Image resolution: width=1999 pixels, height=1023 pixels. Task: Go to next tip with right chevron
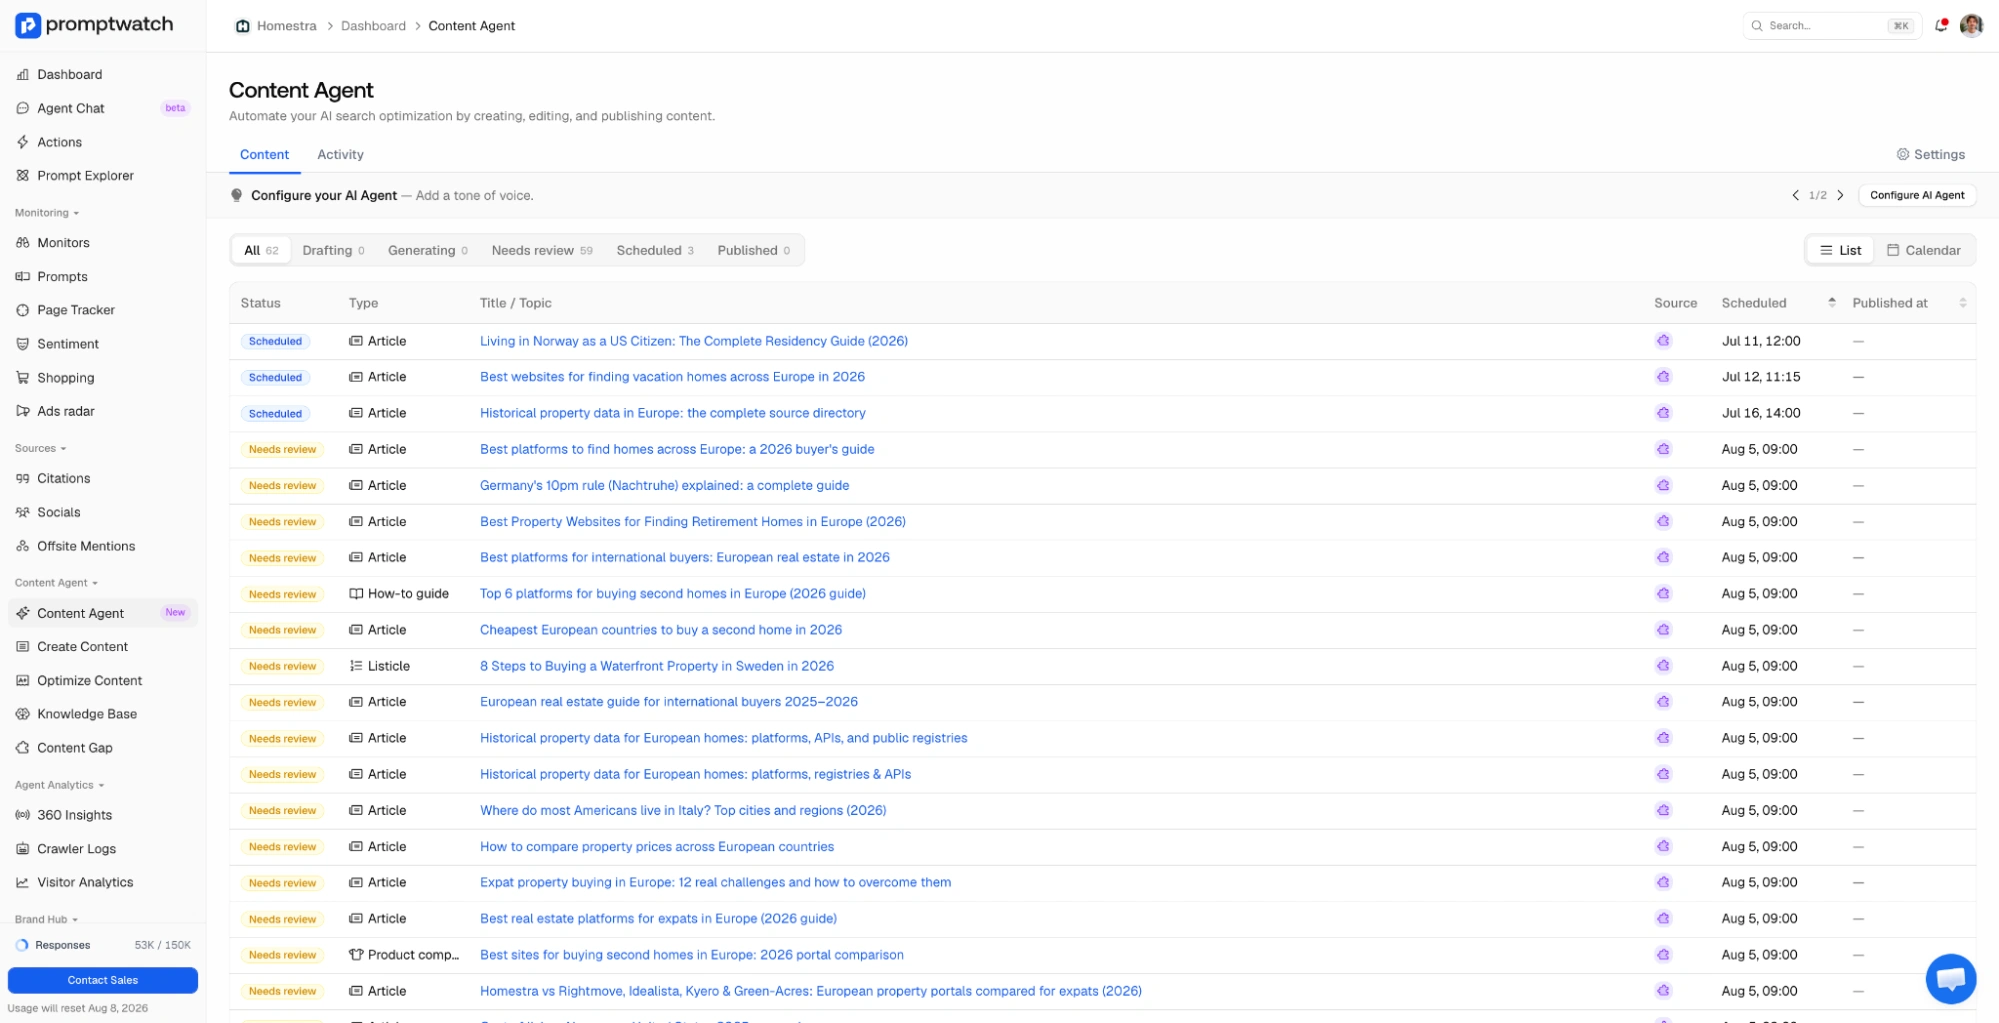[x=1840, y=195]
